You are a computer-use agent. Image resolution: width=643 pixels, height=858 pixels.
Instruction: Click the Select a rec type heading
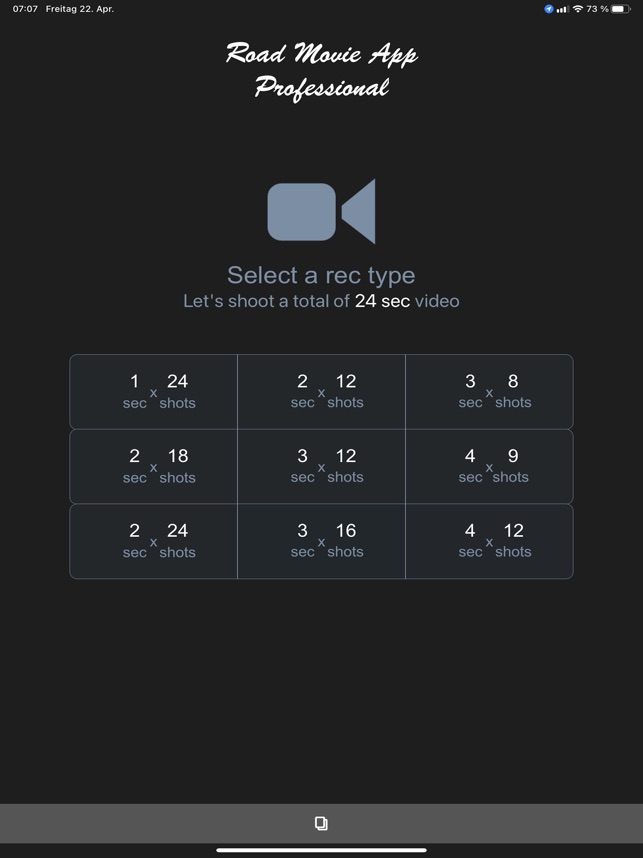(321, 275)
